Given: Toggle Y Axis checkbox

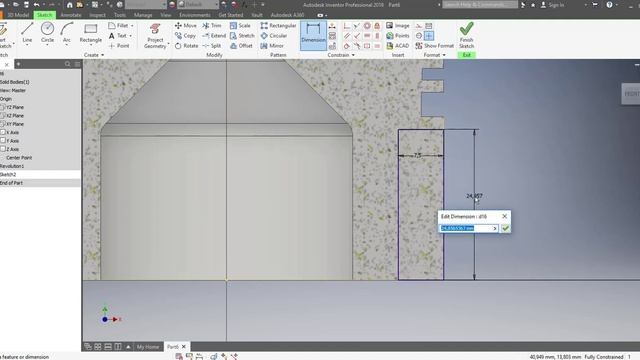Looking at the screenshot, I should click(2, 140).
